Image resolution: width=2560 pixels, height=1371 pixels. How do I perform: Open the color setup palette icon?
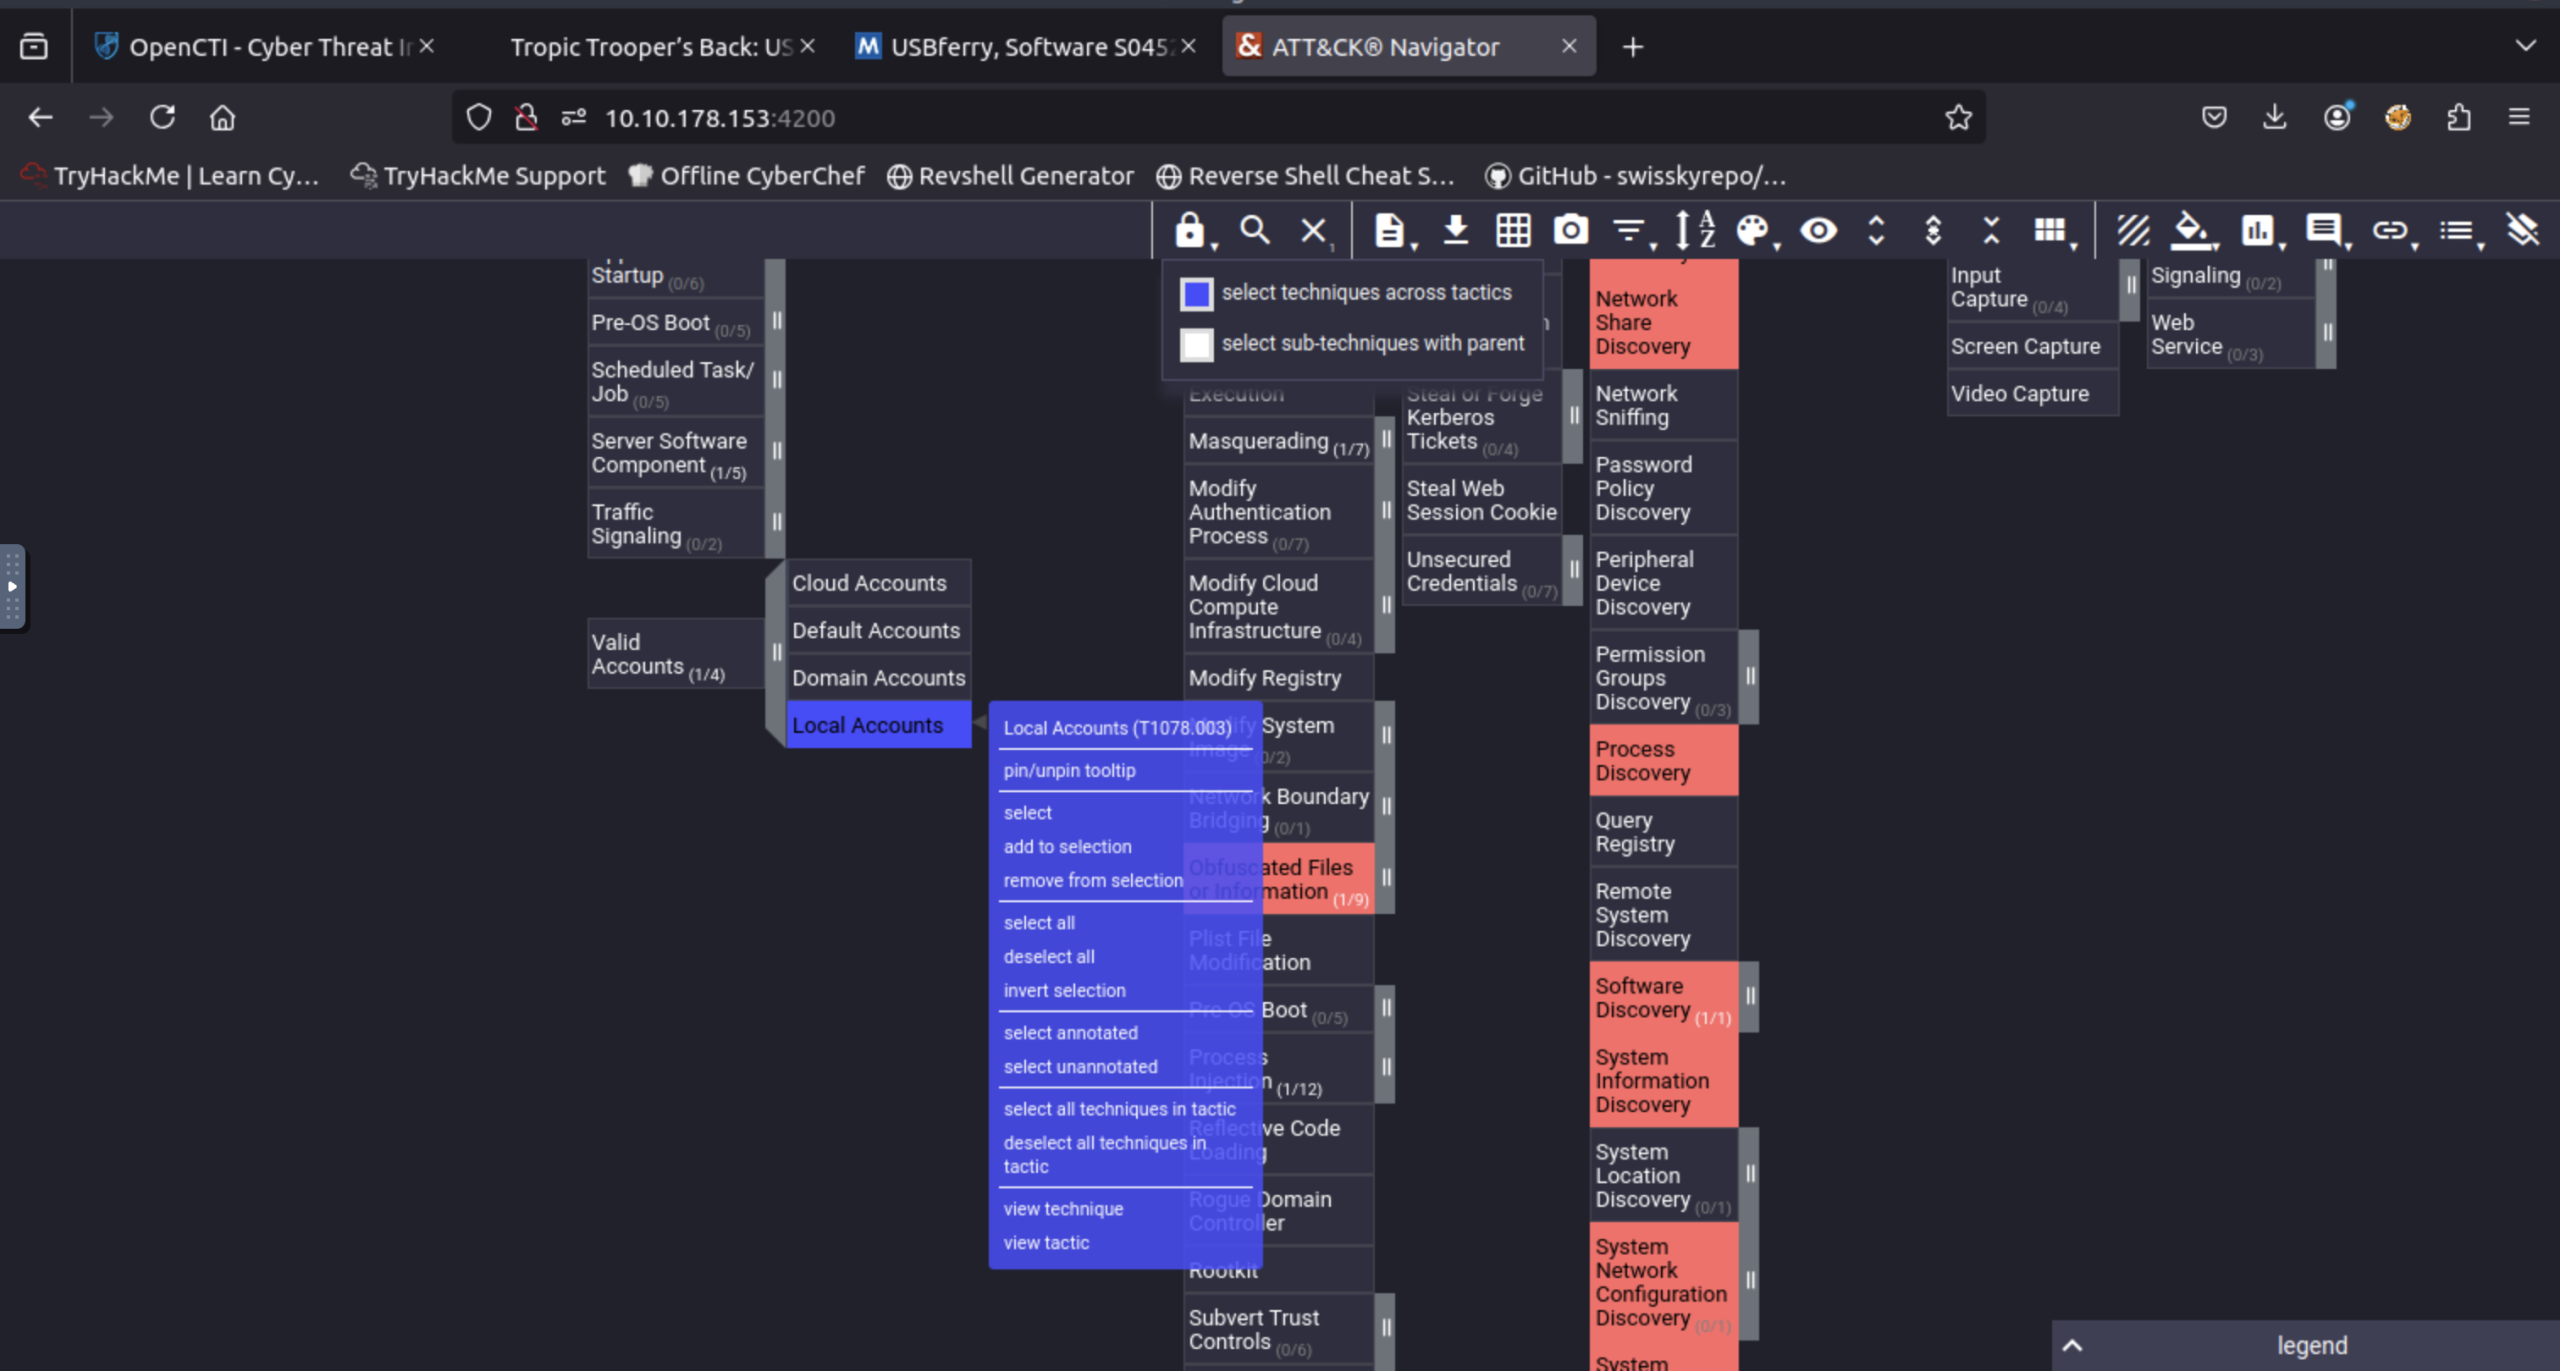coord(1753,231)
